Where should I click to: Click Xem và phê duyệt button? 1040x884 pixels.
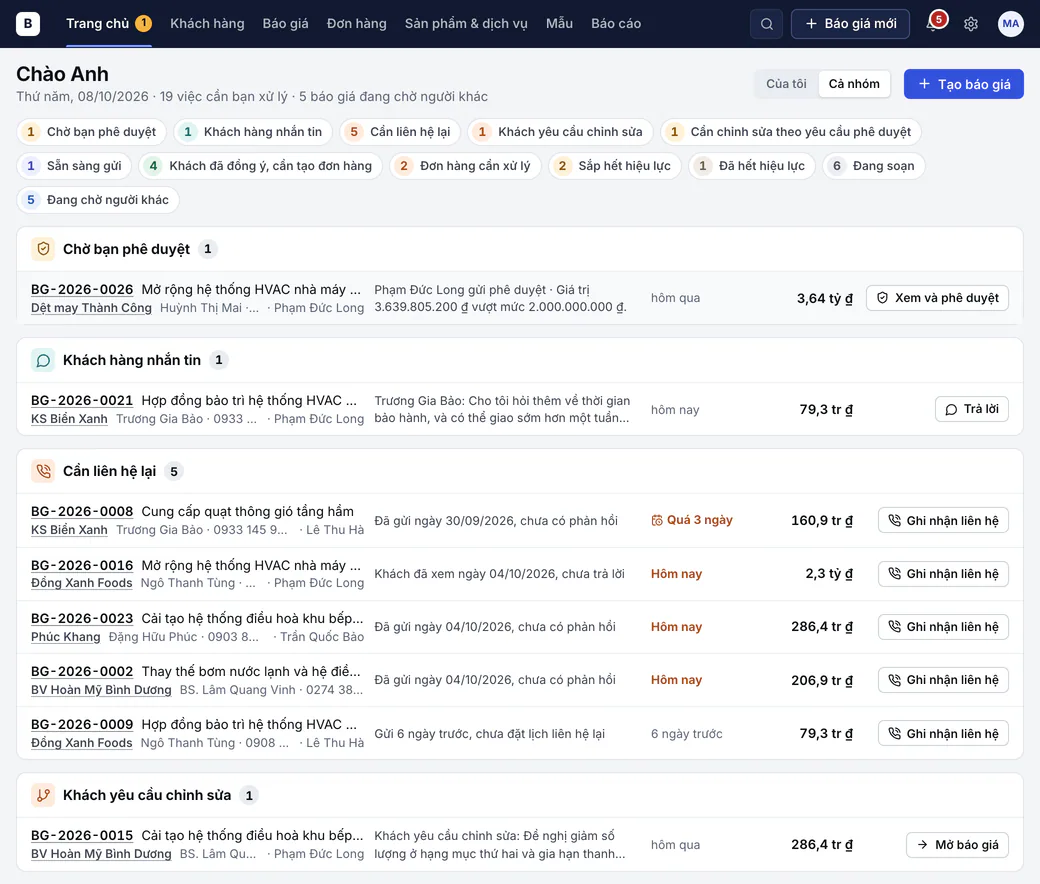pos(937,298)
